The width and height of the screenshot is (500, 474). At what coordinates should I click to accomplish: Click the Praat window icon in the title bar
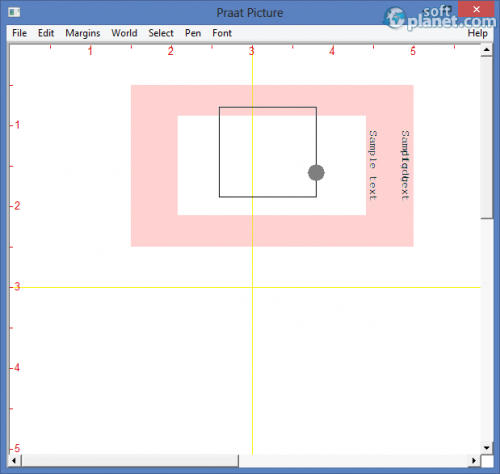(x=14, y=12)
